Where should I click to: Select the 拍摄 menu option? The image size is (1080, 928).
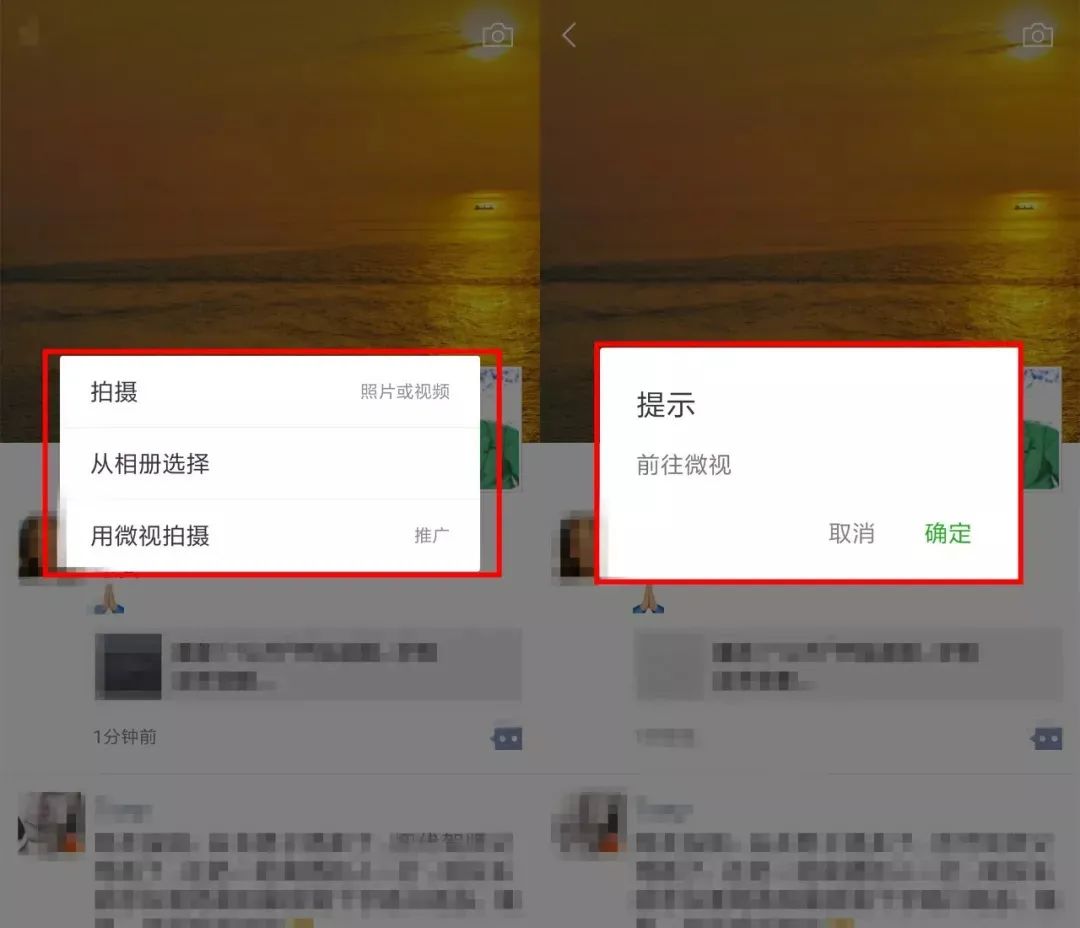click(270, 391)
